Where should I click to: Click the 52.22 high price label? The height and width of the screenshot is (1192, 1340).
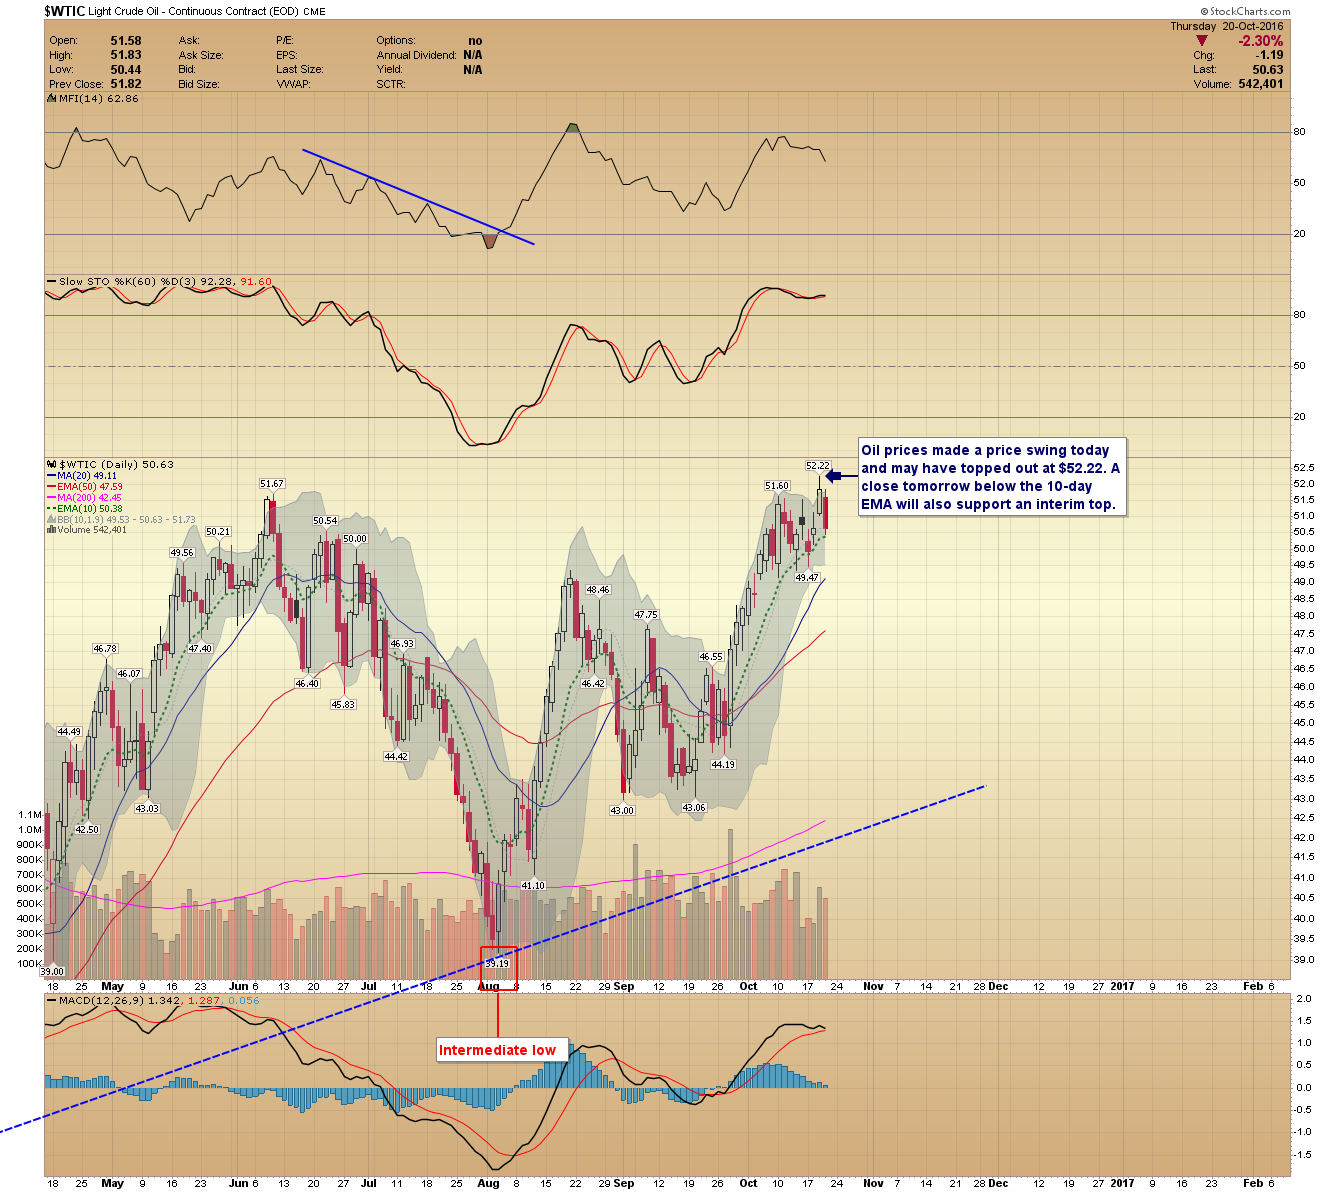click(x=818, y=466)
